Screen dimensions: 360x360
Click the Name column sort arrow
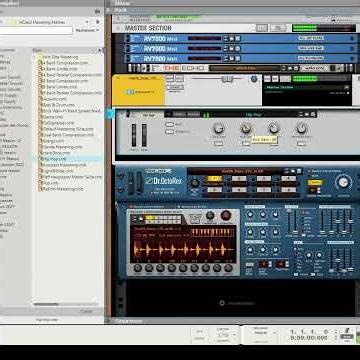coord(99,50)
